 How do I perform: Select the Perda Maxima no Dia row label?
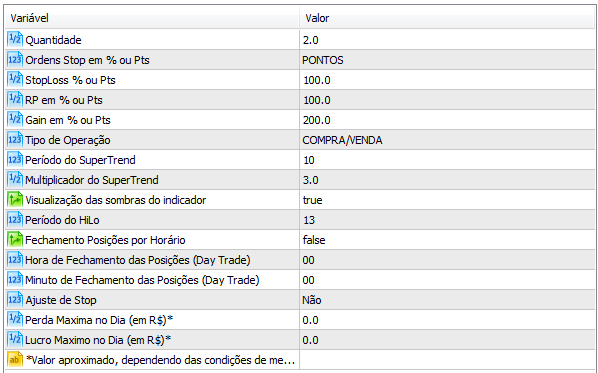point(99,320)
